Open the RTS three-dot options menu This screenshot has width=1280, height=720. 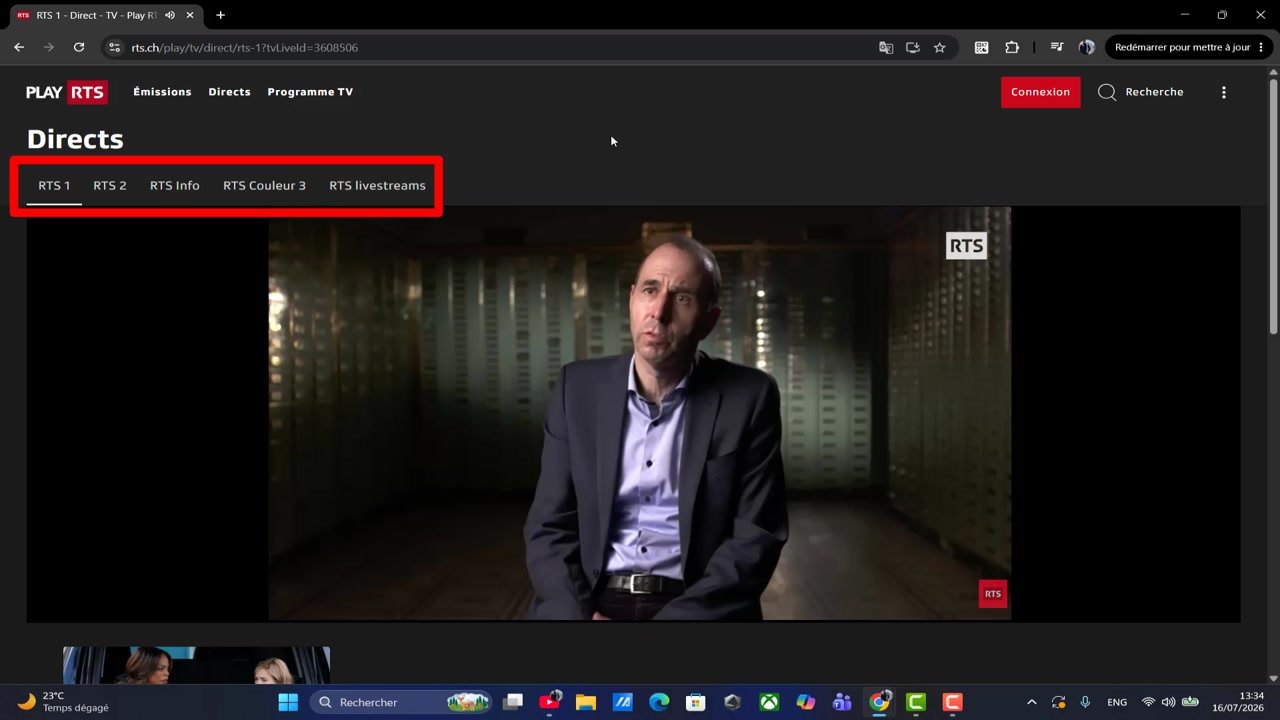(x=1223, y=92)
